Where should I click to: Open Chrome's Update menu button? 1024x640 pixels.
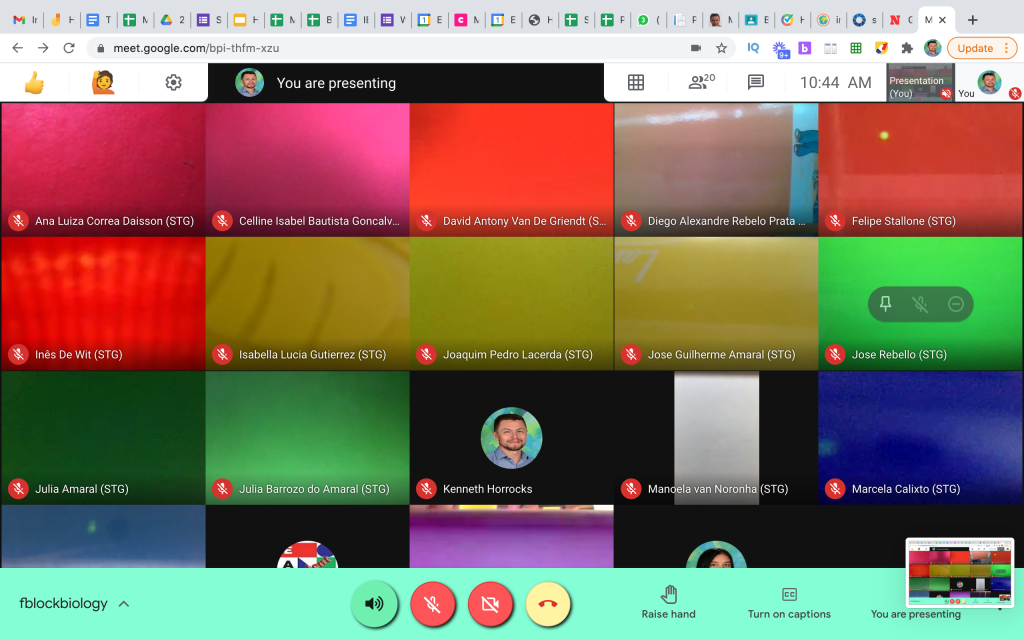coord(981,48)
